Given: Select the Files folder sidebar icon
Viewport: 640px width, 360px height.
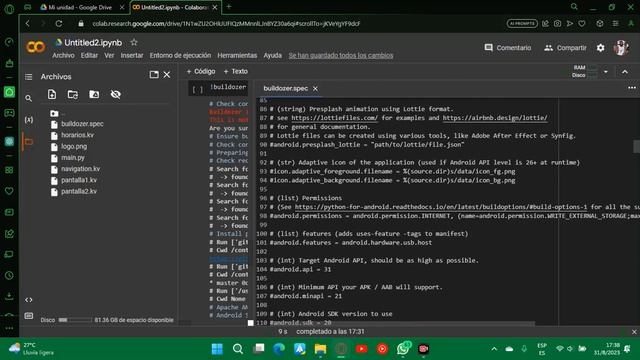Looking at the screenshot, I should (29, 142).
